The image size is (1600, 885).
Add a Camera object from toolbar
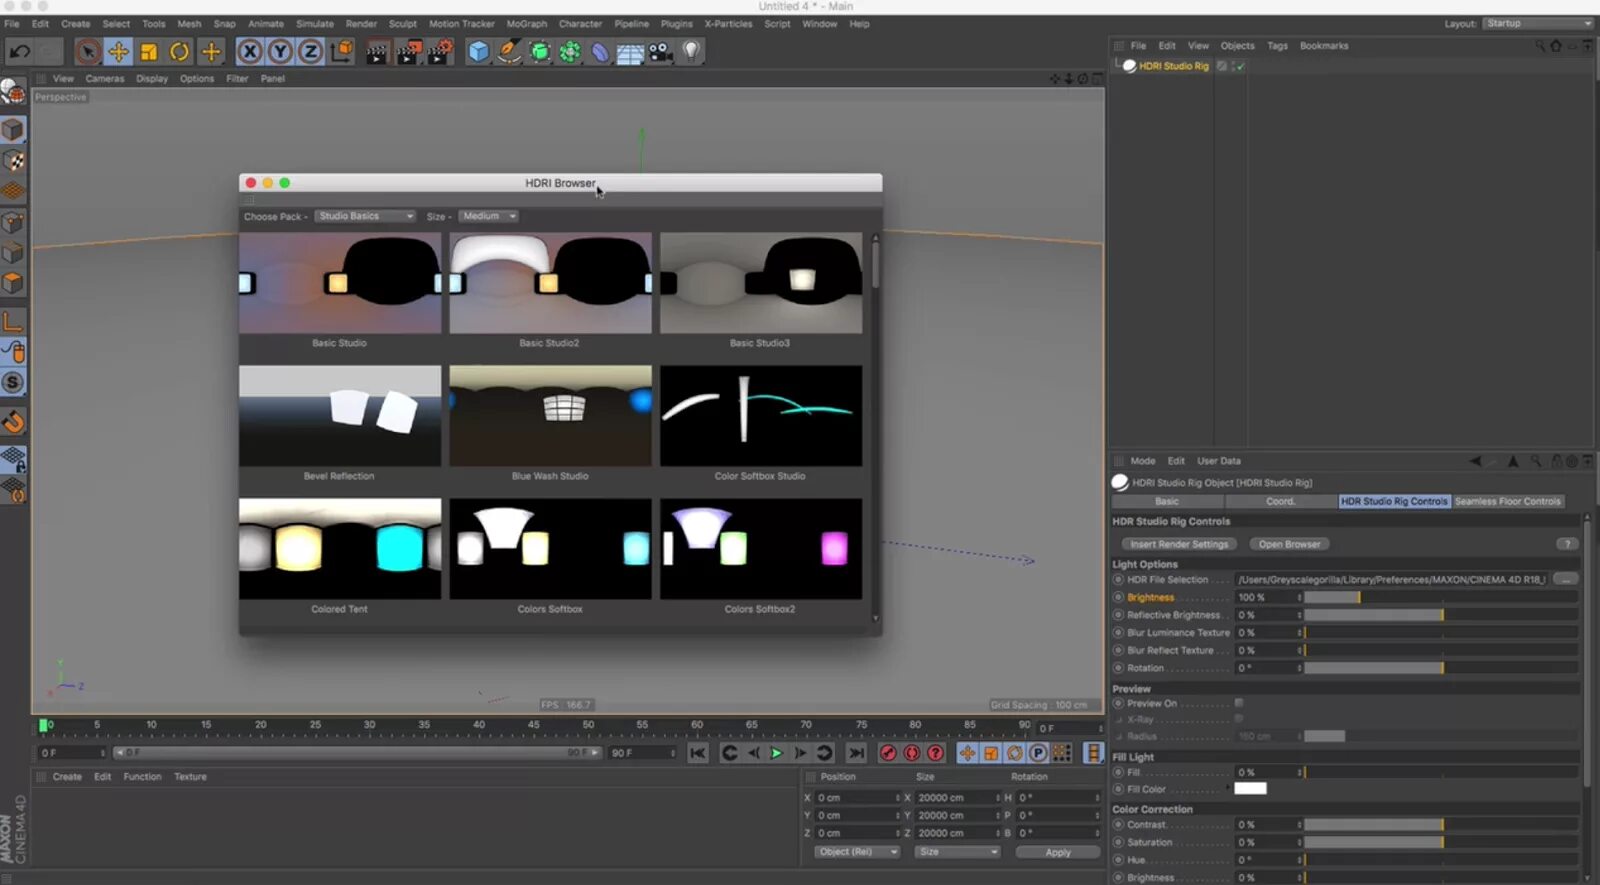pos(661,52)
